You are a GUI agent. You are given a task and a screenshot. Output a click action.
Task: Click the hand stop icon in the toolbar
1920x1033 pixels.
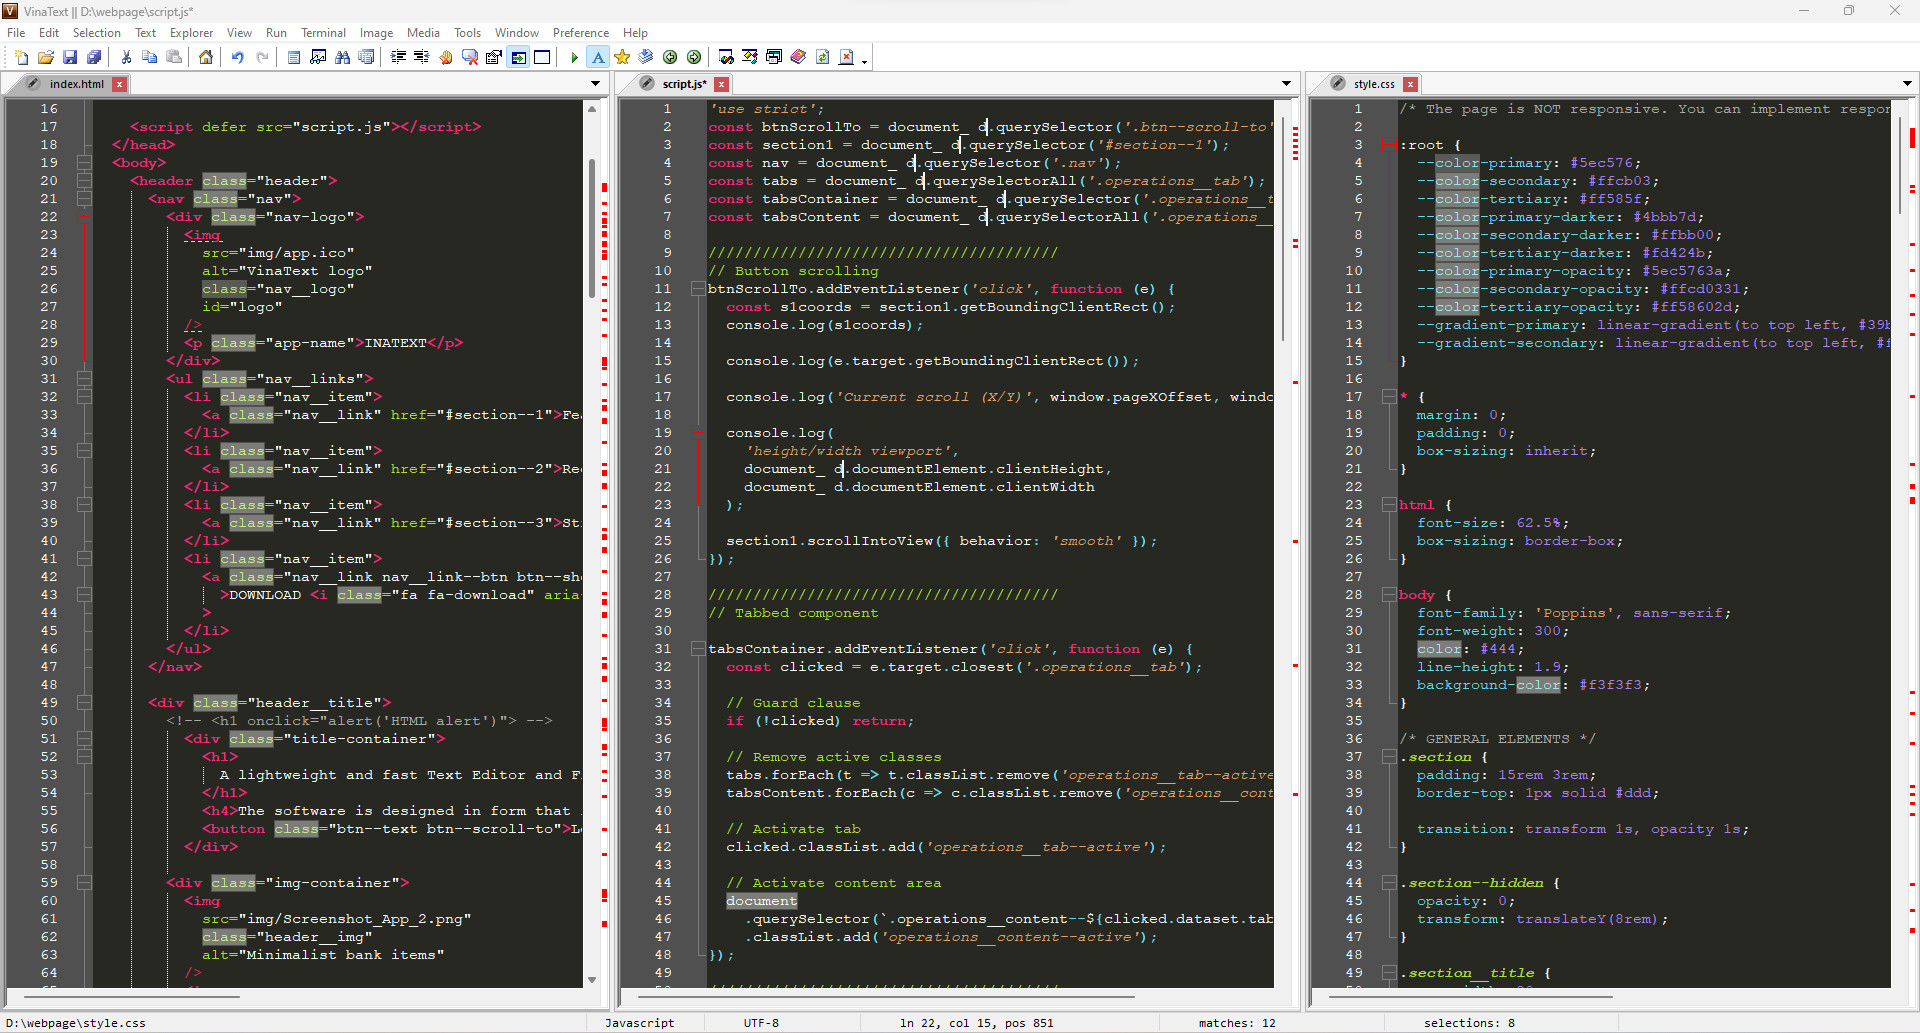coord(446,57)
